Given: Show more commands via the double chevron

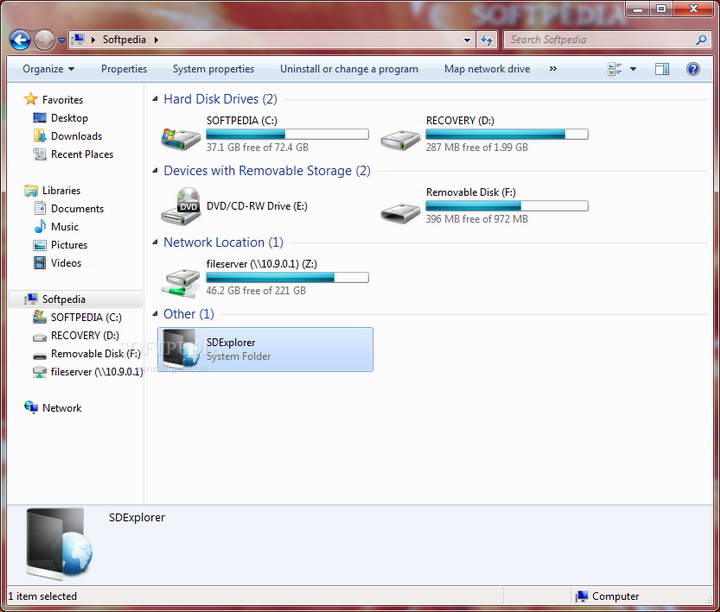Looking at the screenshot, I should (x=553, y=69).
